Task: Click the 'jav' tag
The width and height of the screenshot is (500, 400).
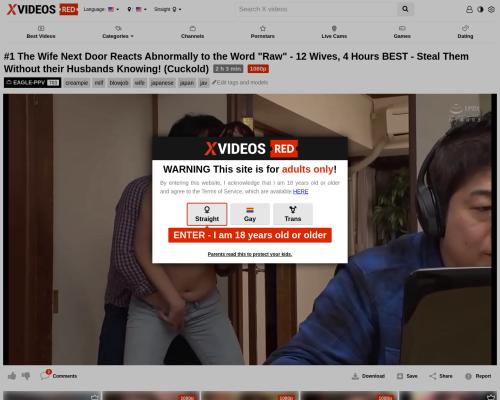Action: 204,83
